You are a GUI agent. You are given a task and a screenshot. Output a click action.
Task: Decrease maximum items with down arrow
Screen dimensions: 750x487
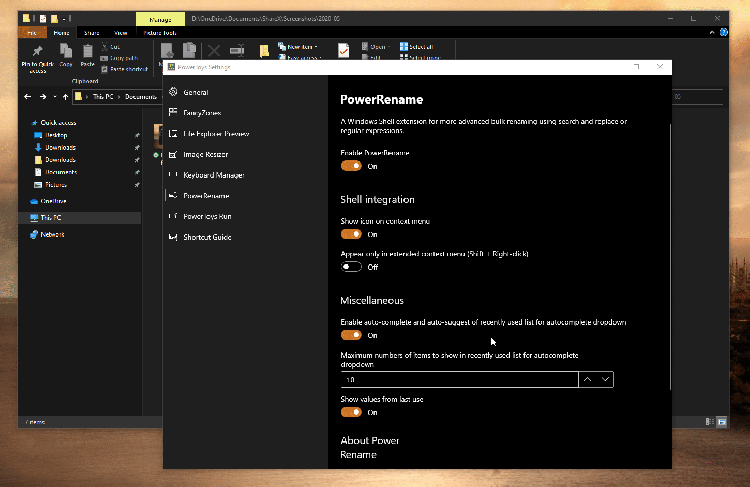click(x=605, y=380)
